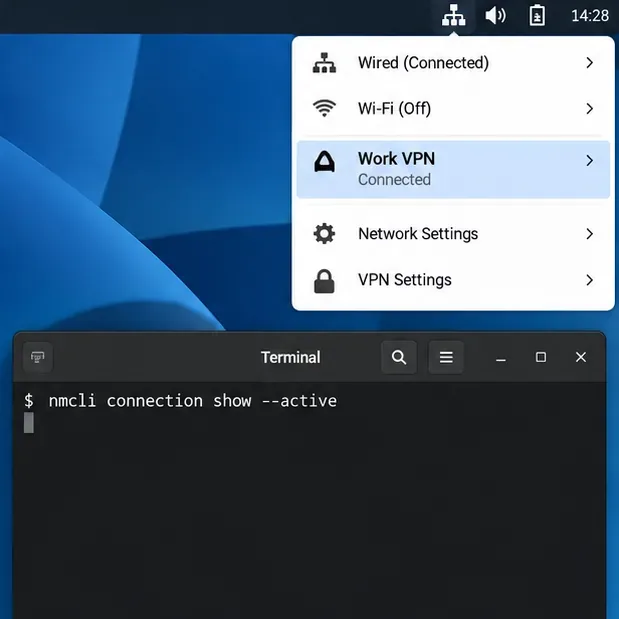Click the terminal cursor block
Screen dimensions: 619x619
coord(29,423)
